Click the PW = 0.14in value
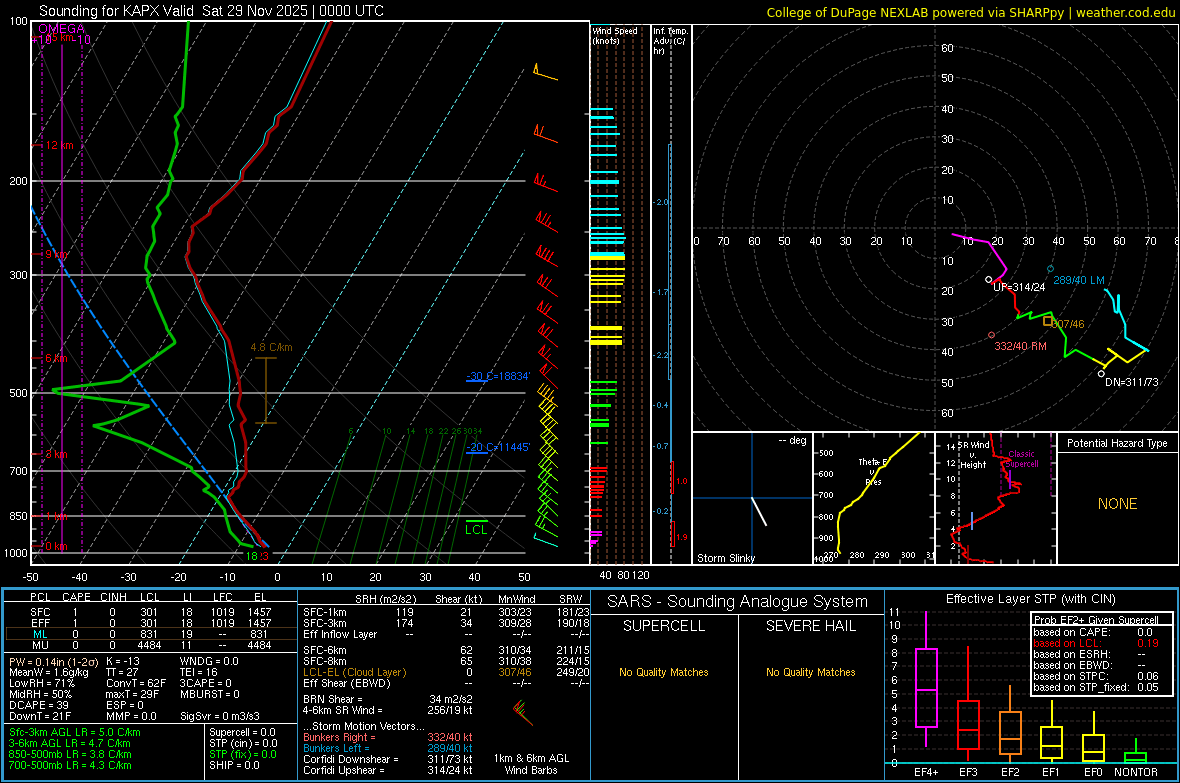 (x=53, y=661)
